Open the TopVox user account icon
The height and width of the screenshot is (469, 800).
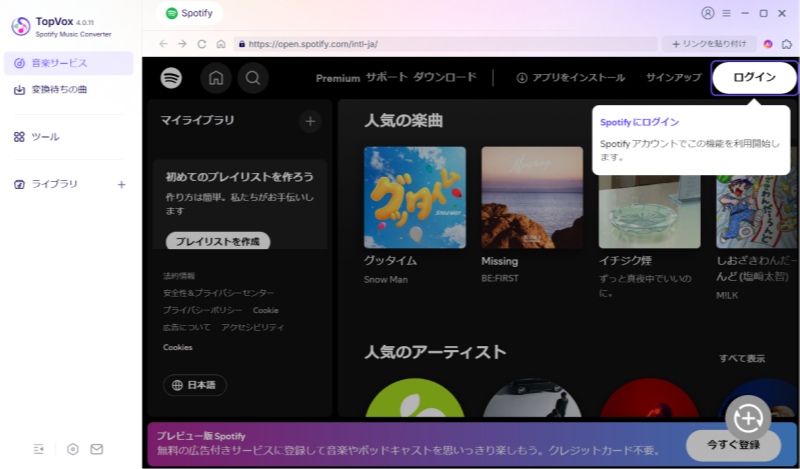coord(708,13)
